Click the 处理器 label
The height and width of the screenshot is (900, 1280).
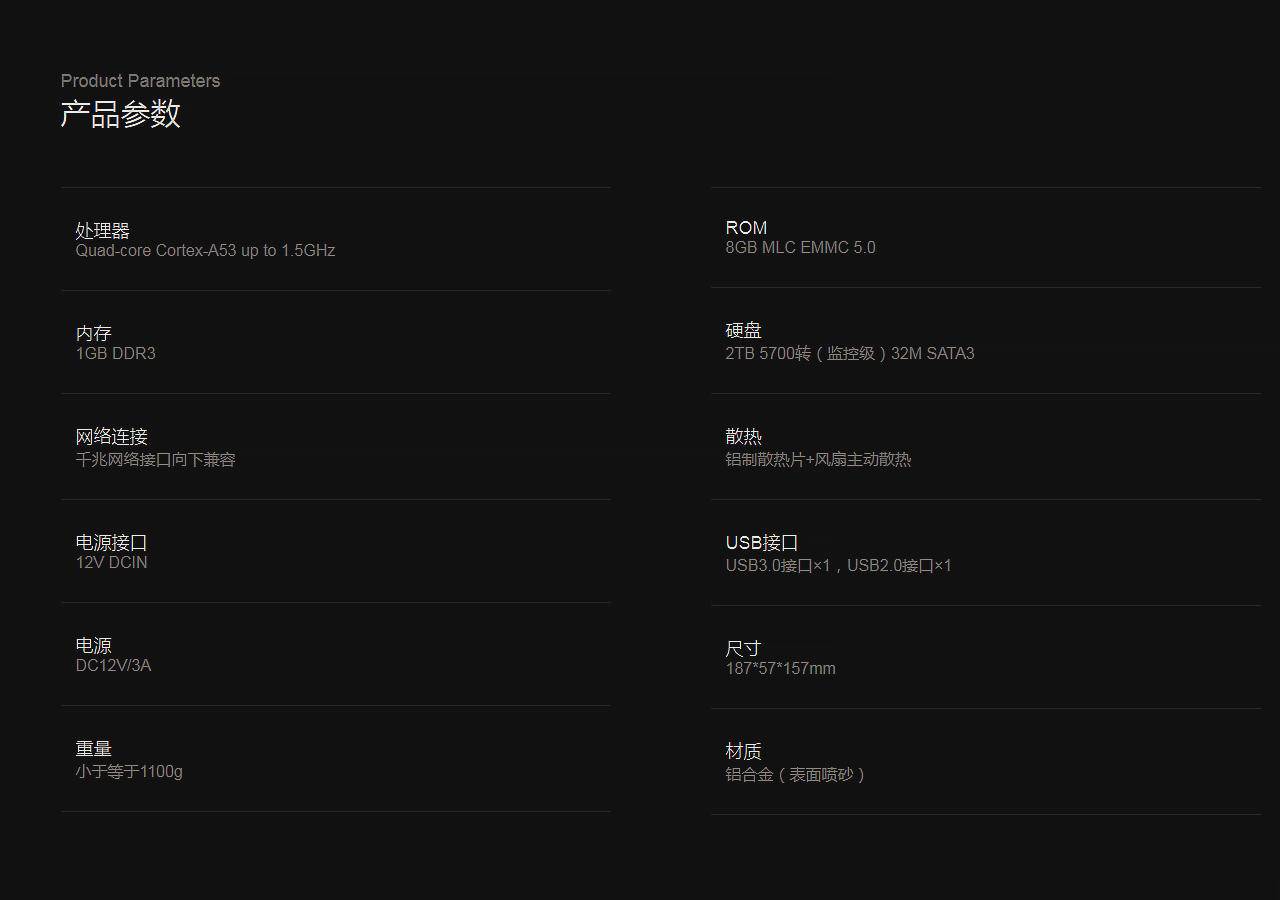tap(103, 231)
